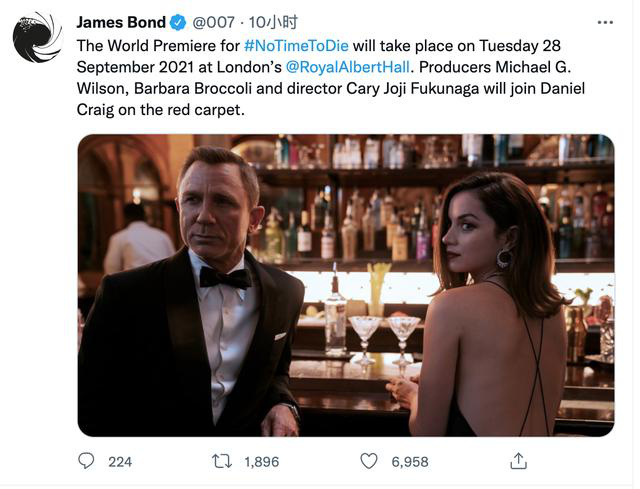Image resolution: width=640 pixels, height=489 pixels.
Task: Click the 1,896 retweets count
Action: [x=260, y=462]
